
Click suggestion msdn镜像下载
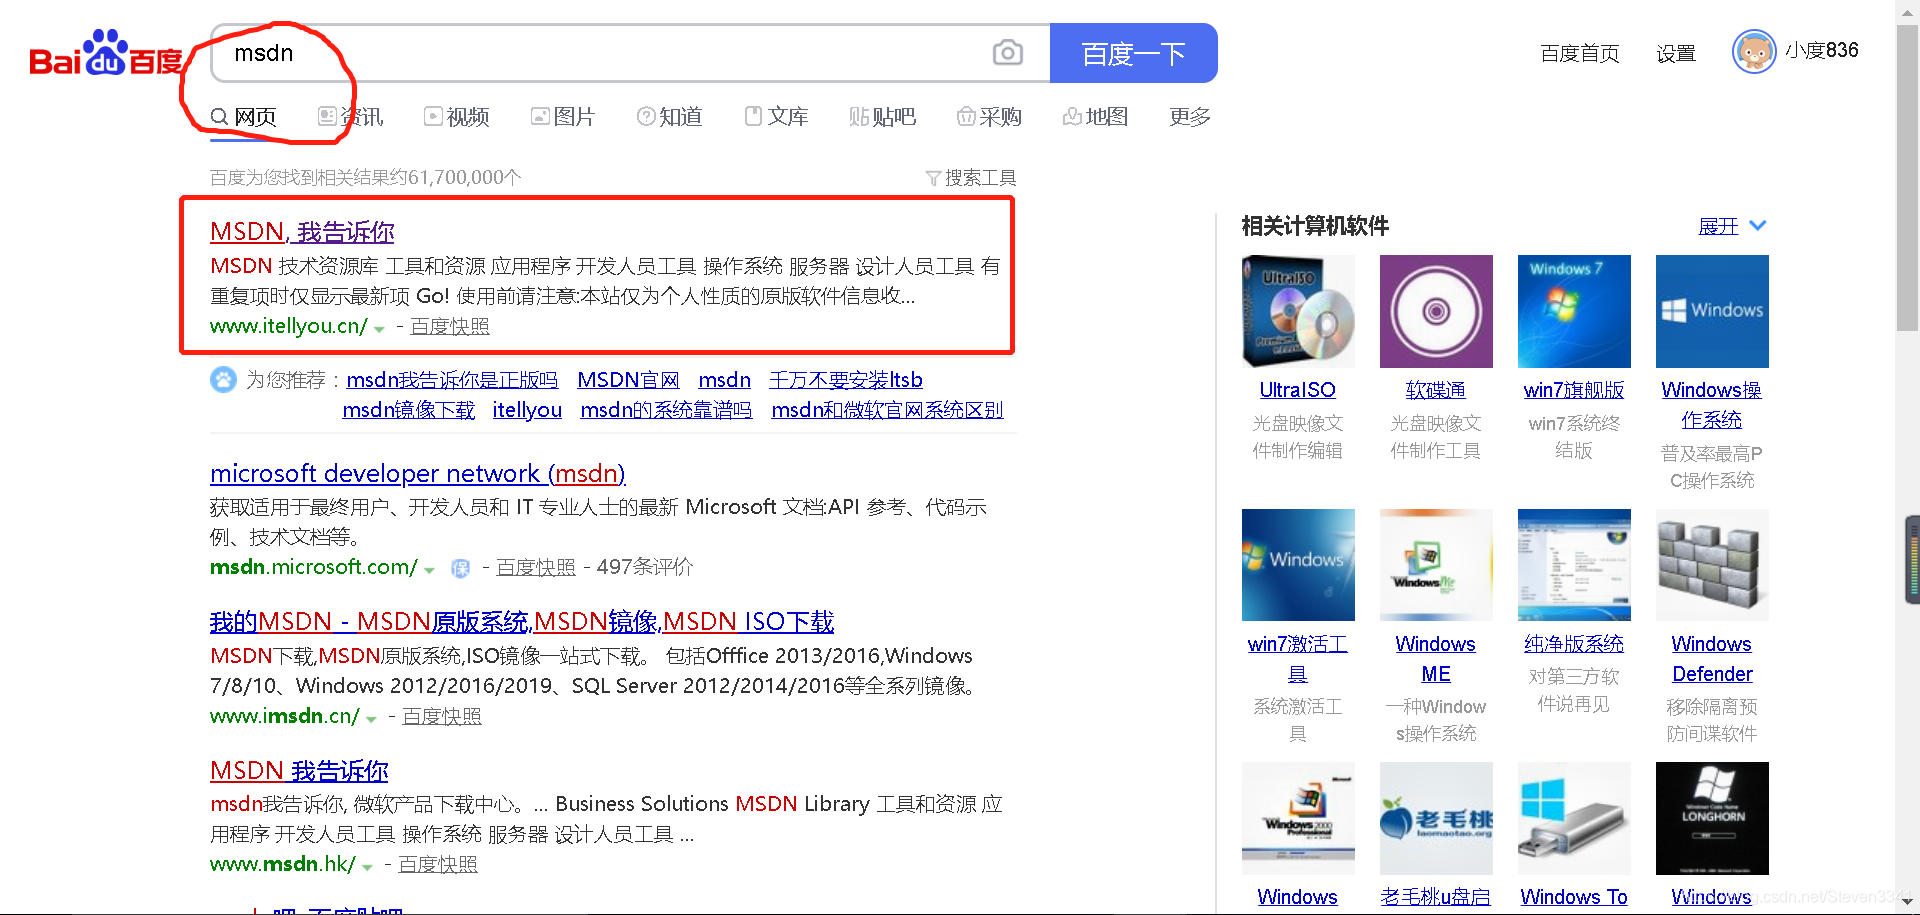(408, 410)
